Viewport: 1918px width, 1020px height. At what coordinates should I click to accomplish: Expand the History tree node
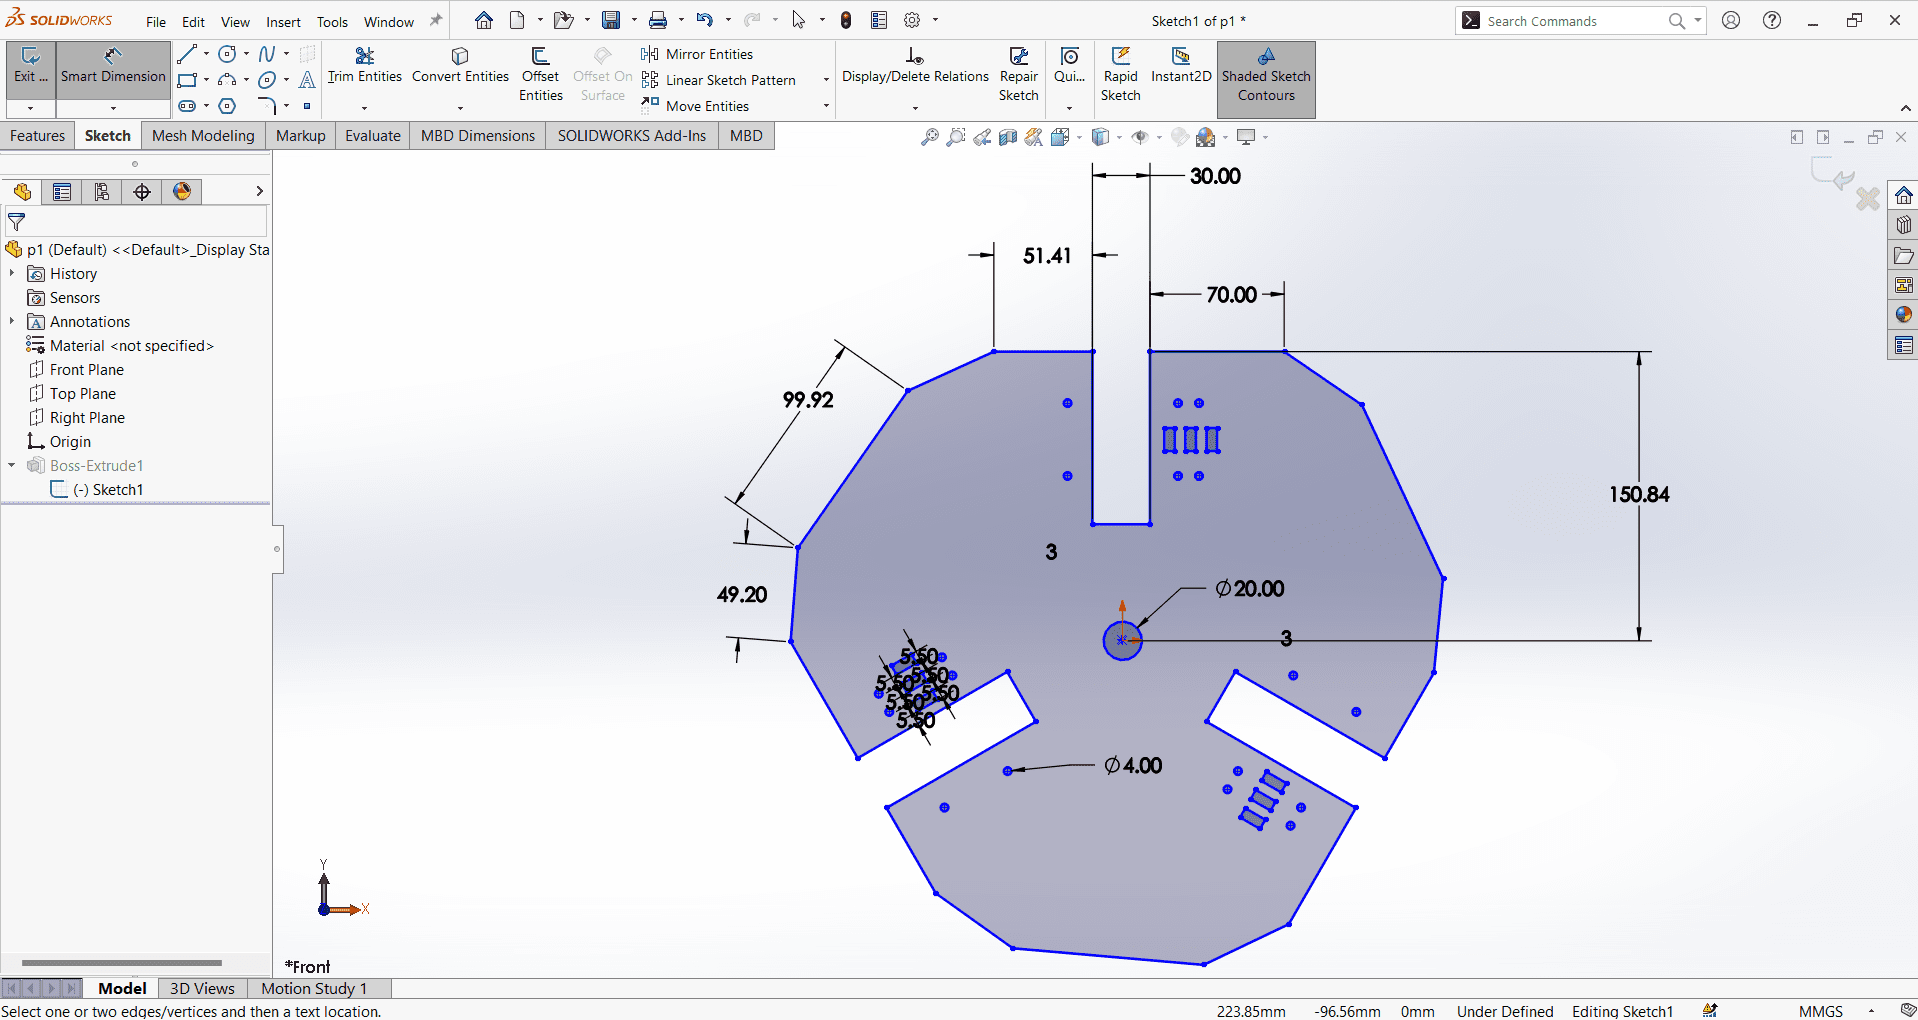pos(12,273)
